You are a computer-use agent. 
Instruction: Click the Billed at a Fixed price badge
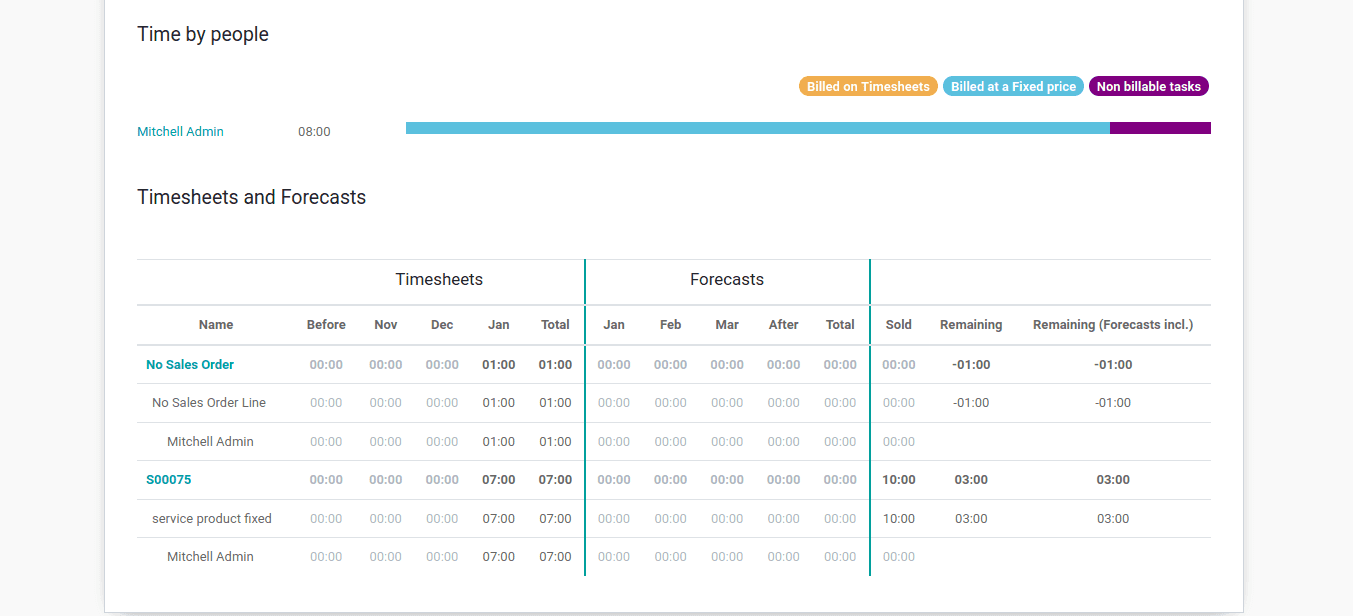[x=1013, y=87]
